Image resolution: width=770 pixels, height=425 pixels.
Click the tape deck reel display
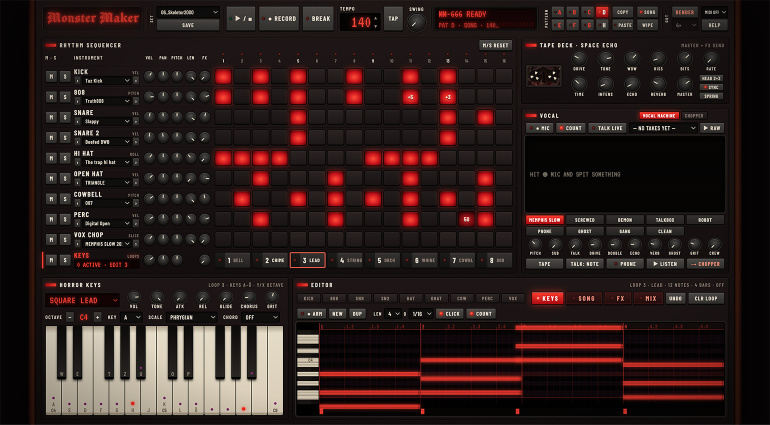coord(543,76)
